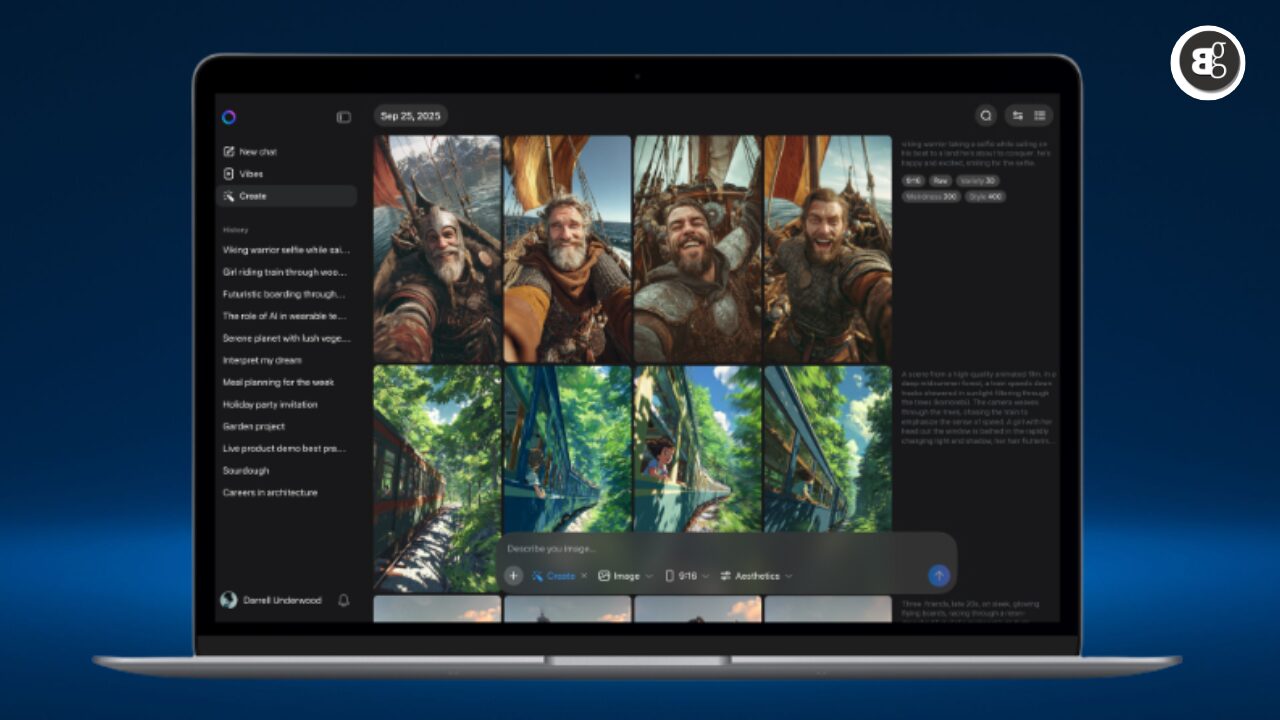Image resolution: width=1280 pixels, height=720 pixels.
Task: Open the first Viking selfie thumbnail
Action: pyautogui.click(x=437, y=249)
